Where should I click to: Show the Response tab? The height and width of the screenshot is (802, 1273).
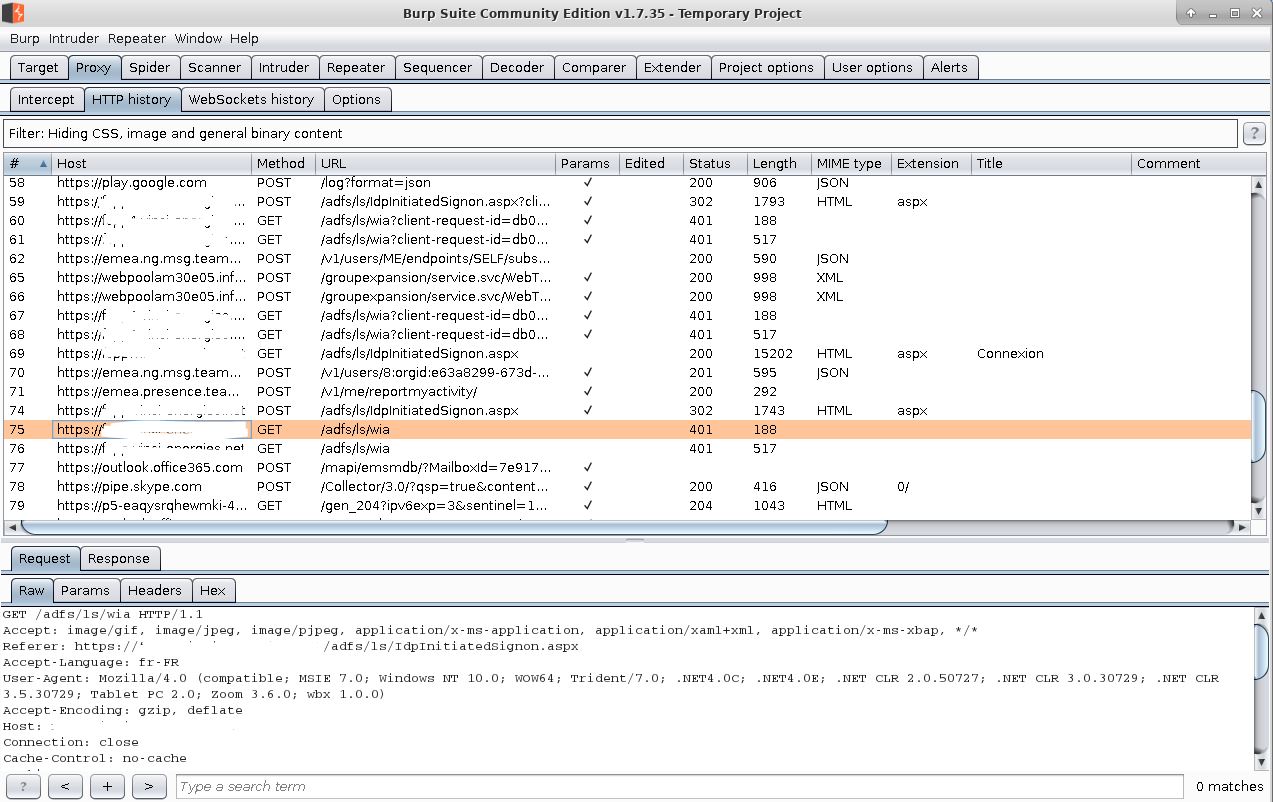[x=118, y=558]
